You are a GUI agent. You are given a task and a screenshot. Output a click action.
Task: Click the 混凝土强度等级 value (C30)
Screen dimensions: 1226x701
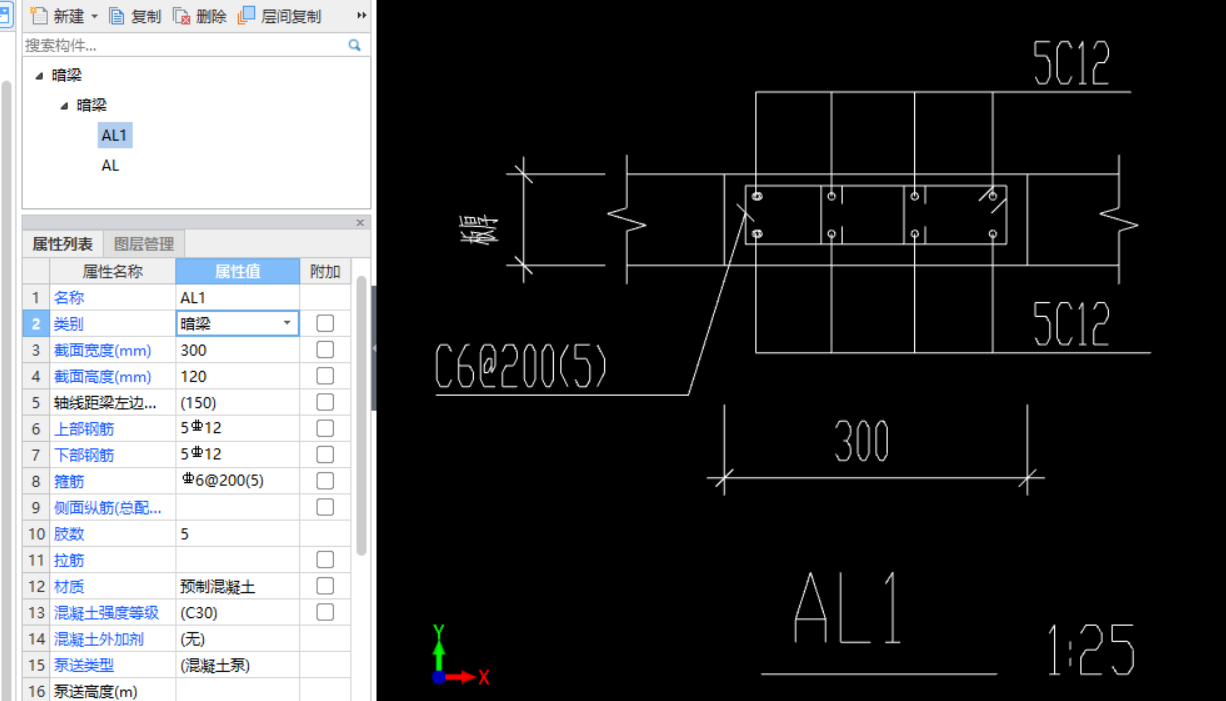point(237,612)
